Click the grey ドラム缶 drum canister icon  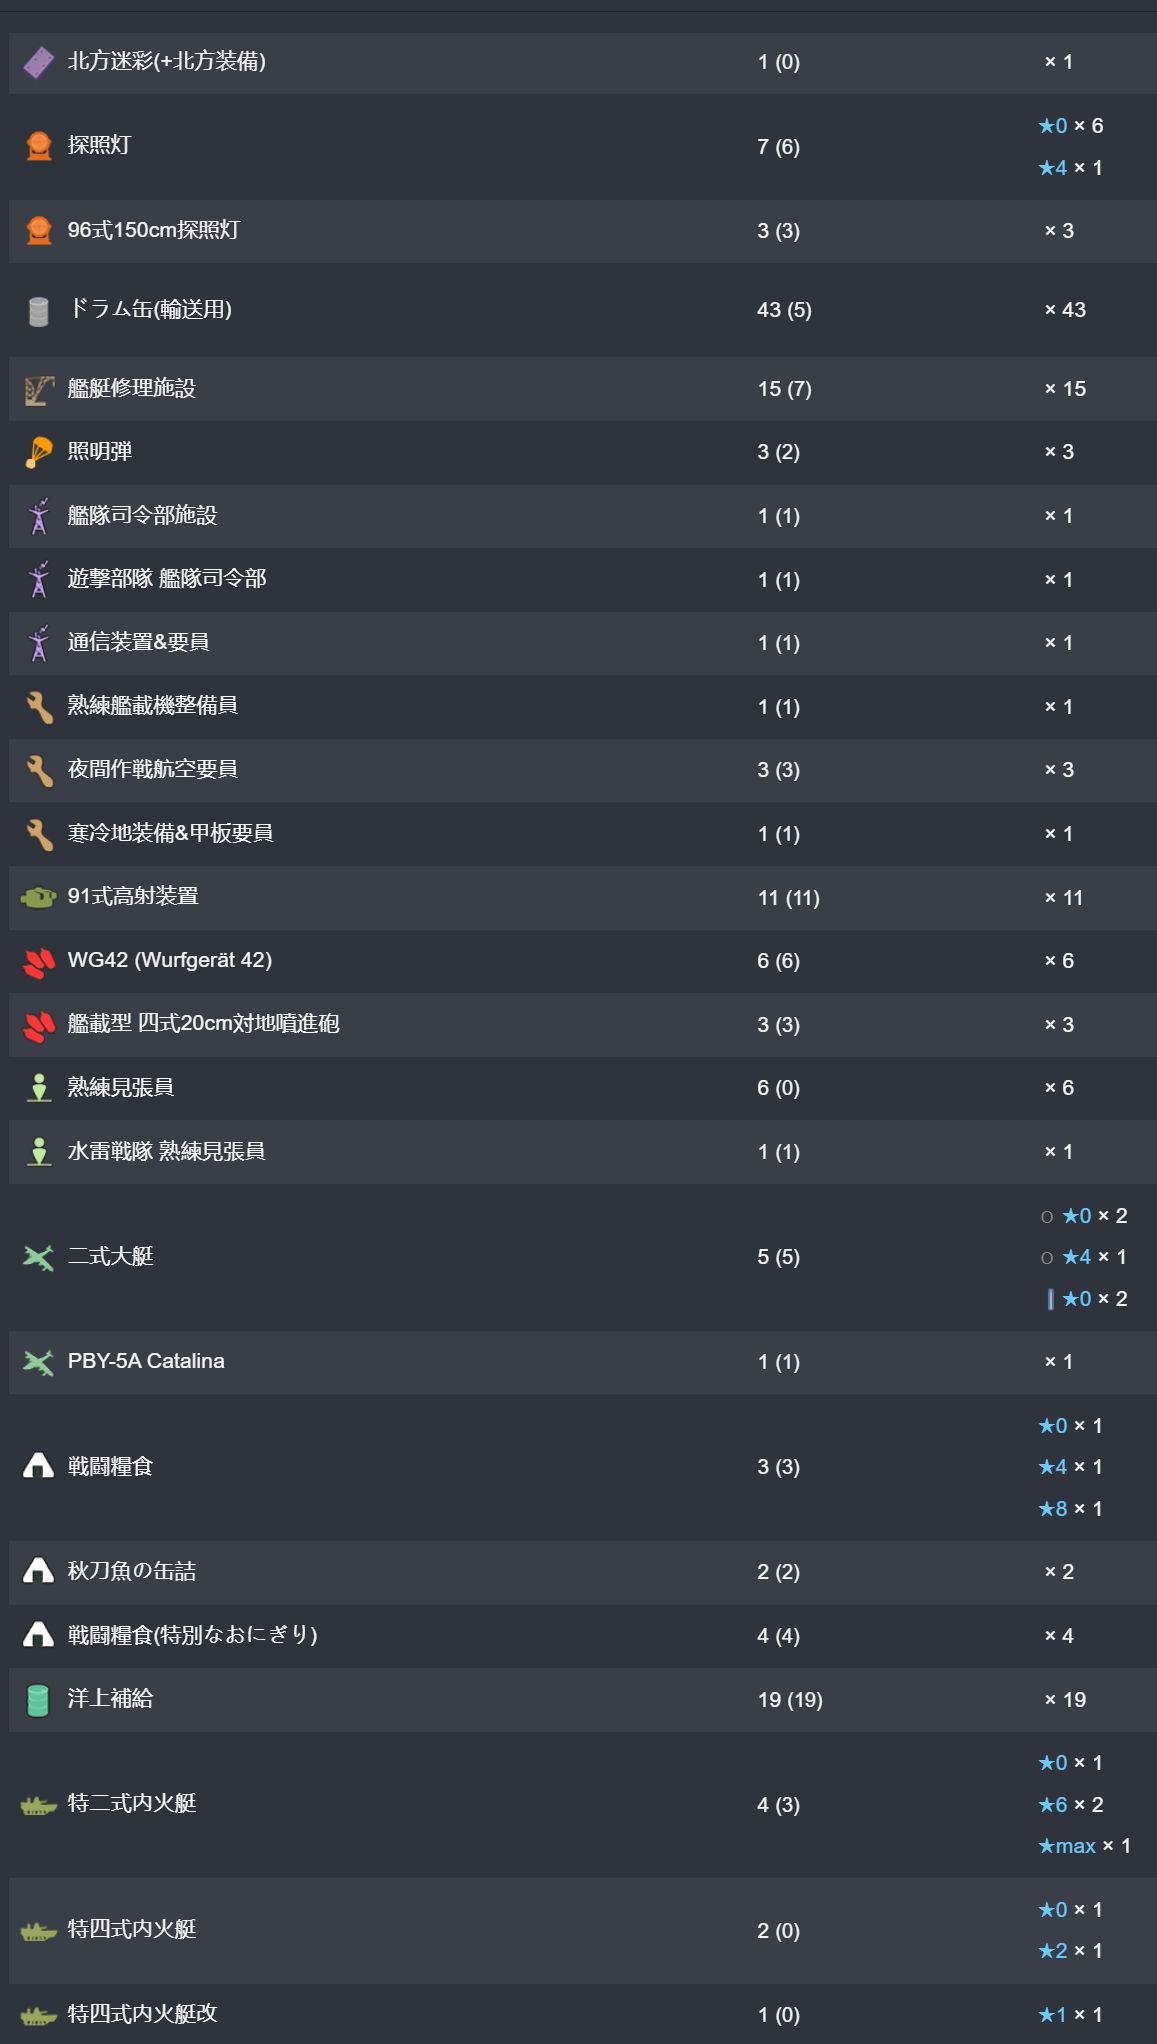coord(39,311)
